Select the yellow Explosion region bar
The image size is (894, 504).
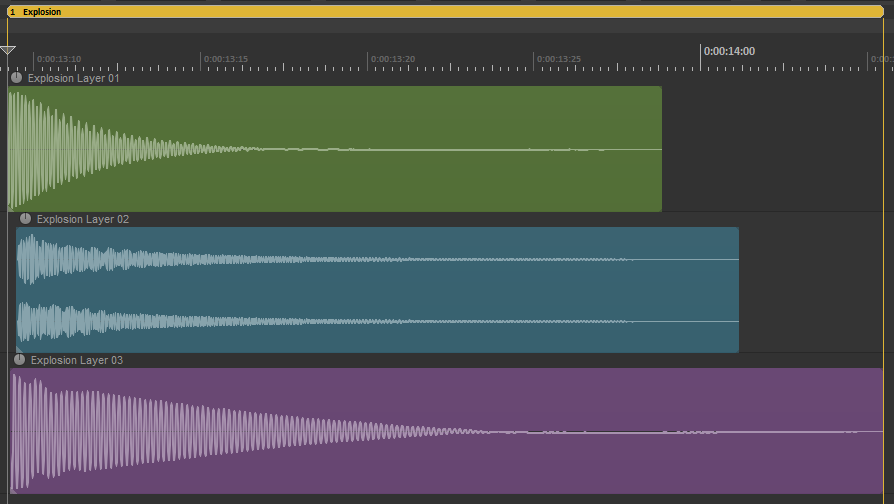[445, 11]
